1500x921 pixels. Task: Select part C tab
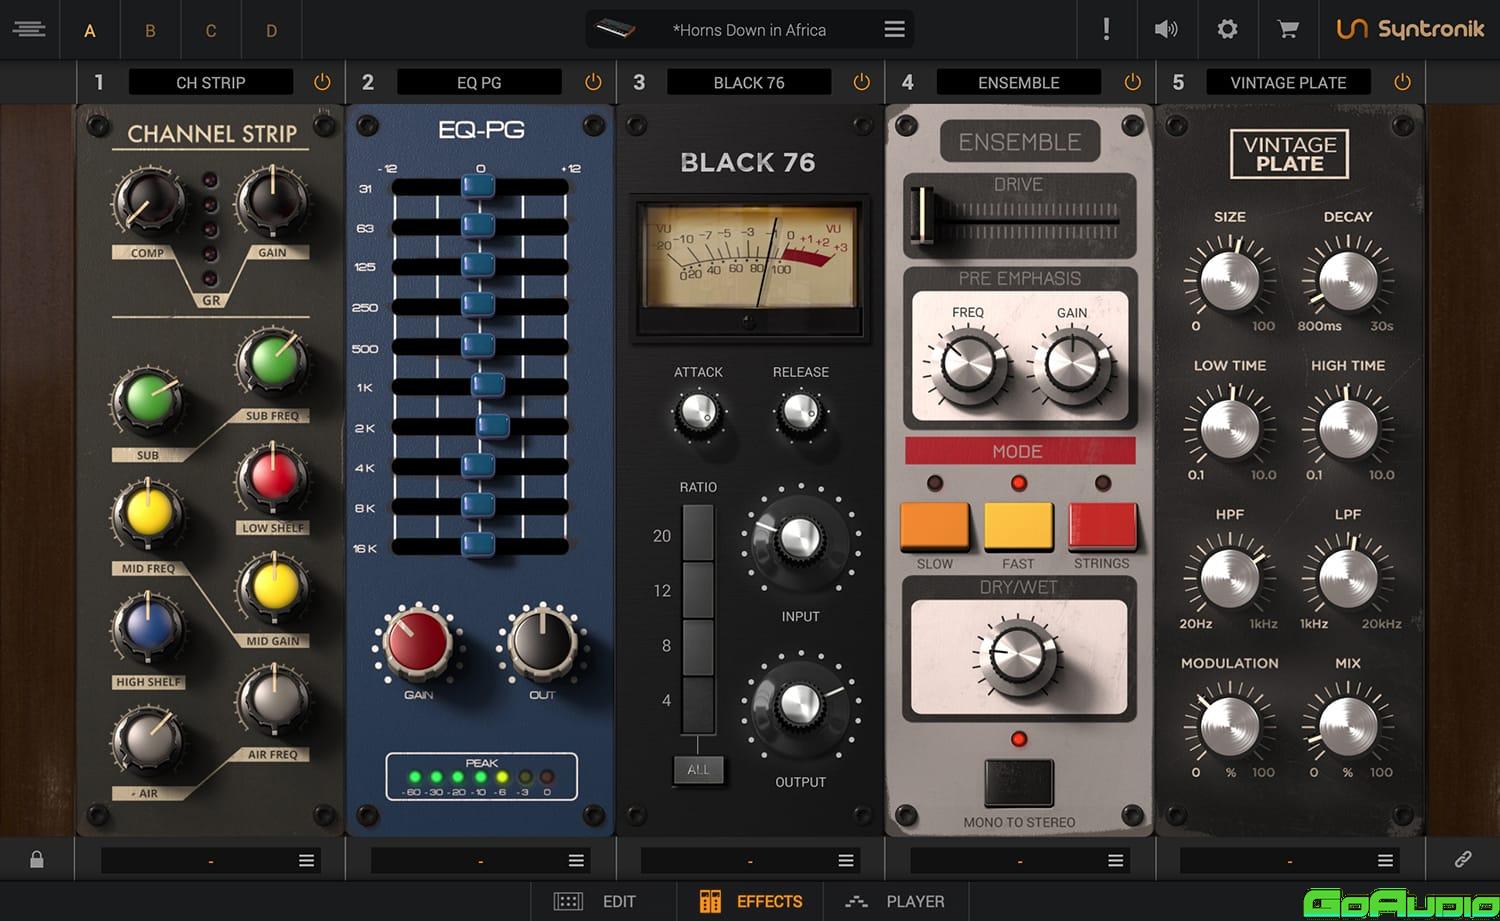[211, 30]
